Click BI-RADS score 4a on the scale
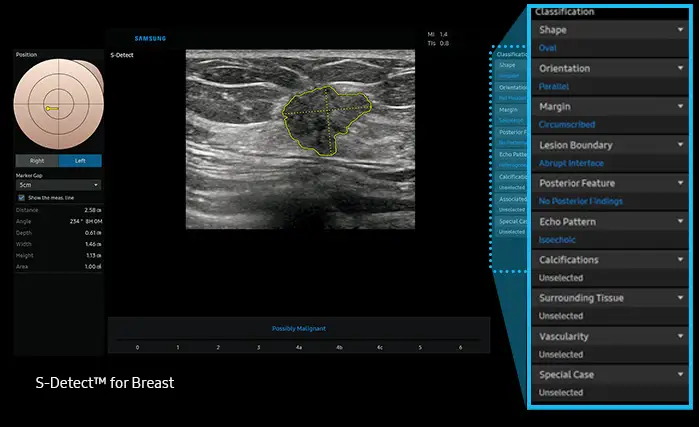Image resolution: width=699 pixels, height=427 pixels. [299, 347]
